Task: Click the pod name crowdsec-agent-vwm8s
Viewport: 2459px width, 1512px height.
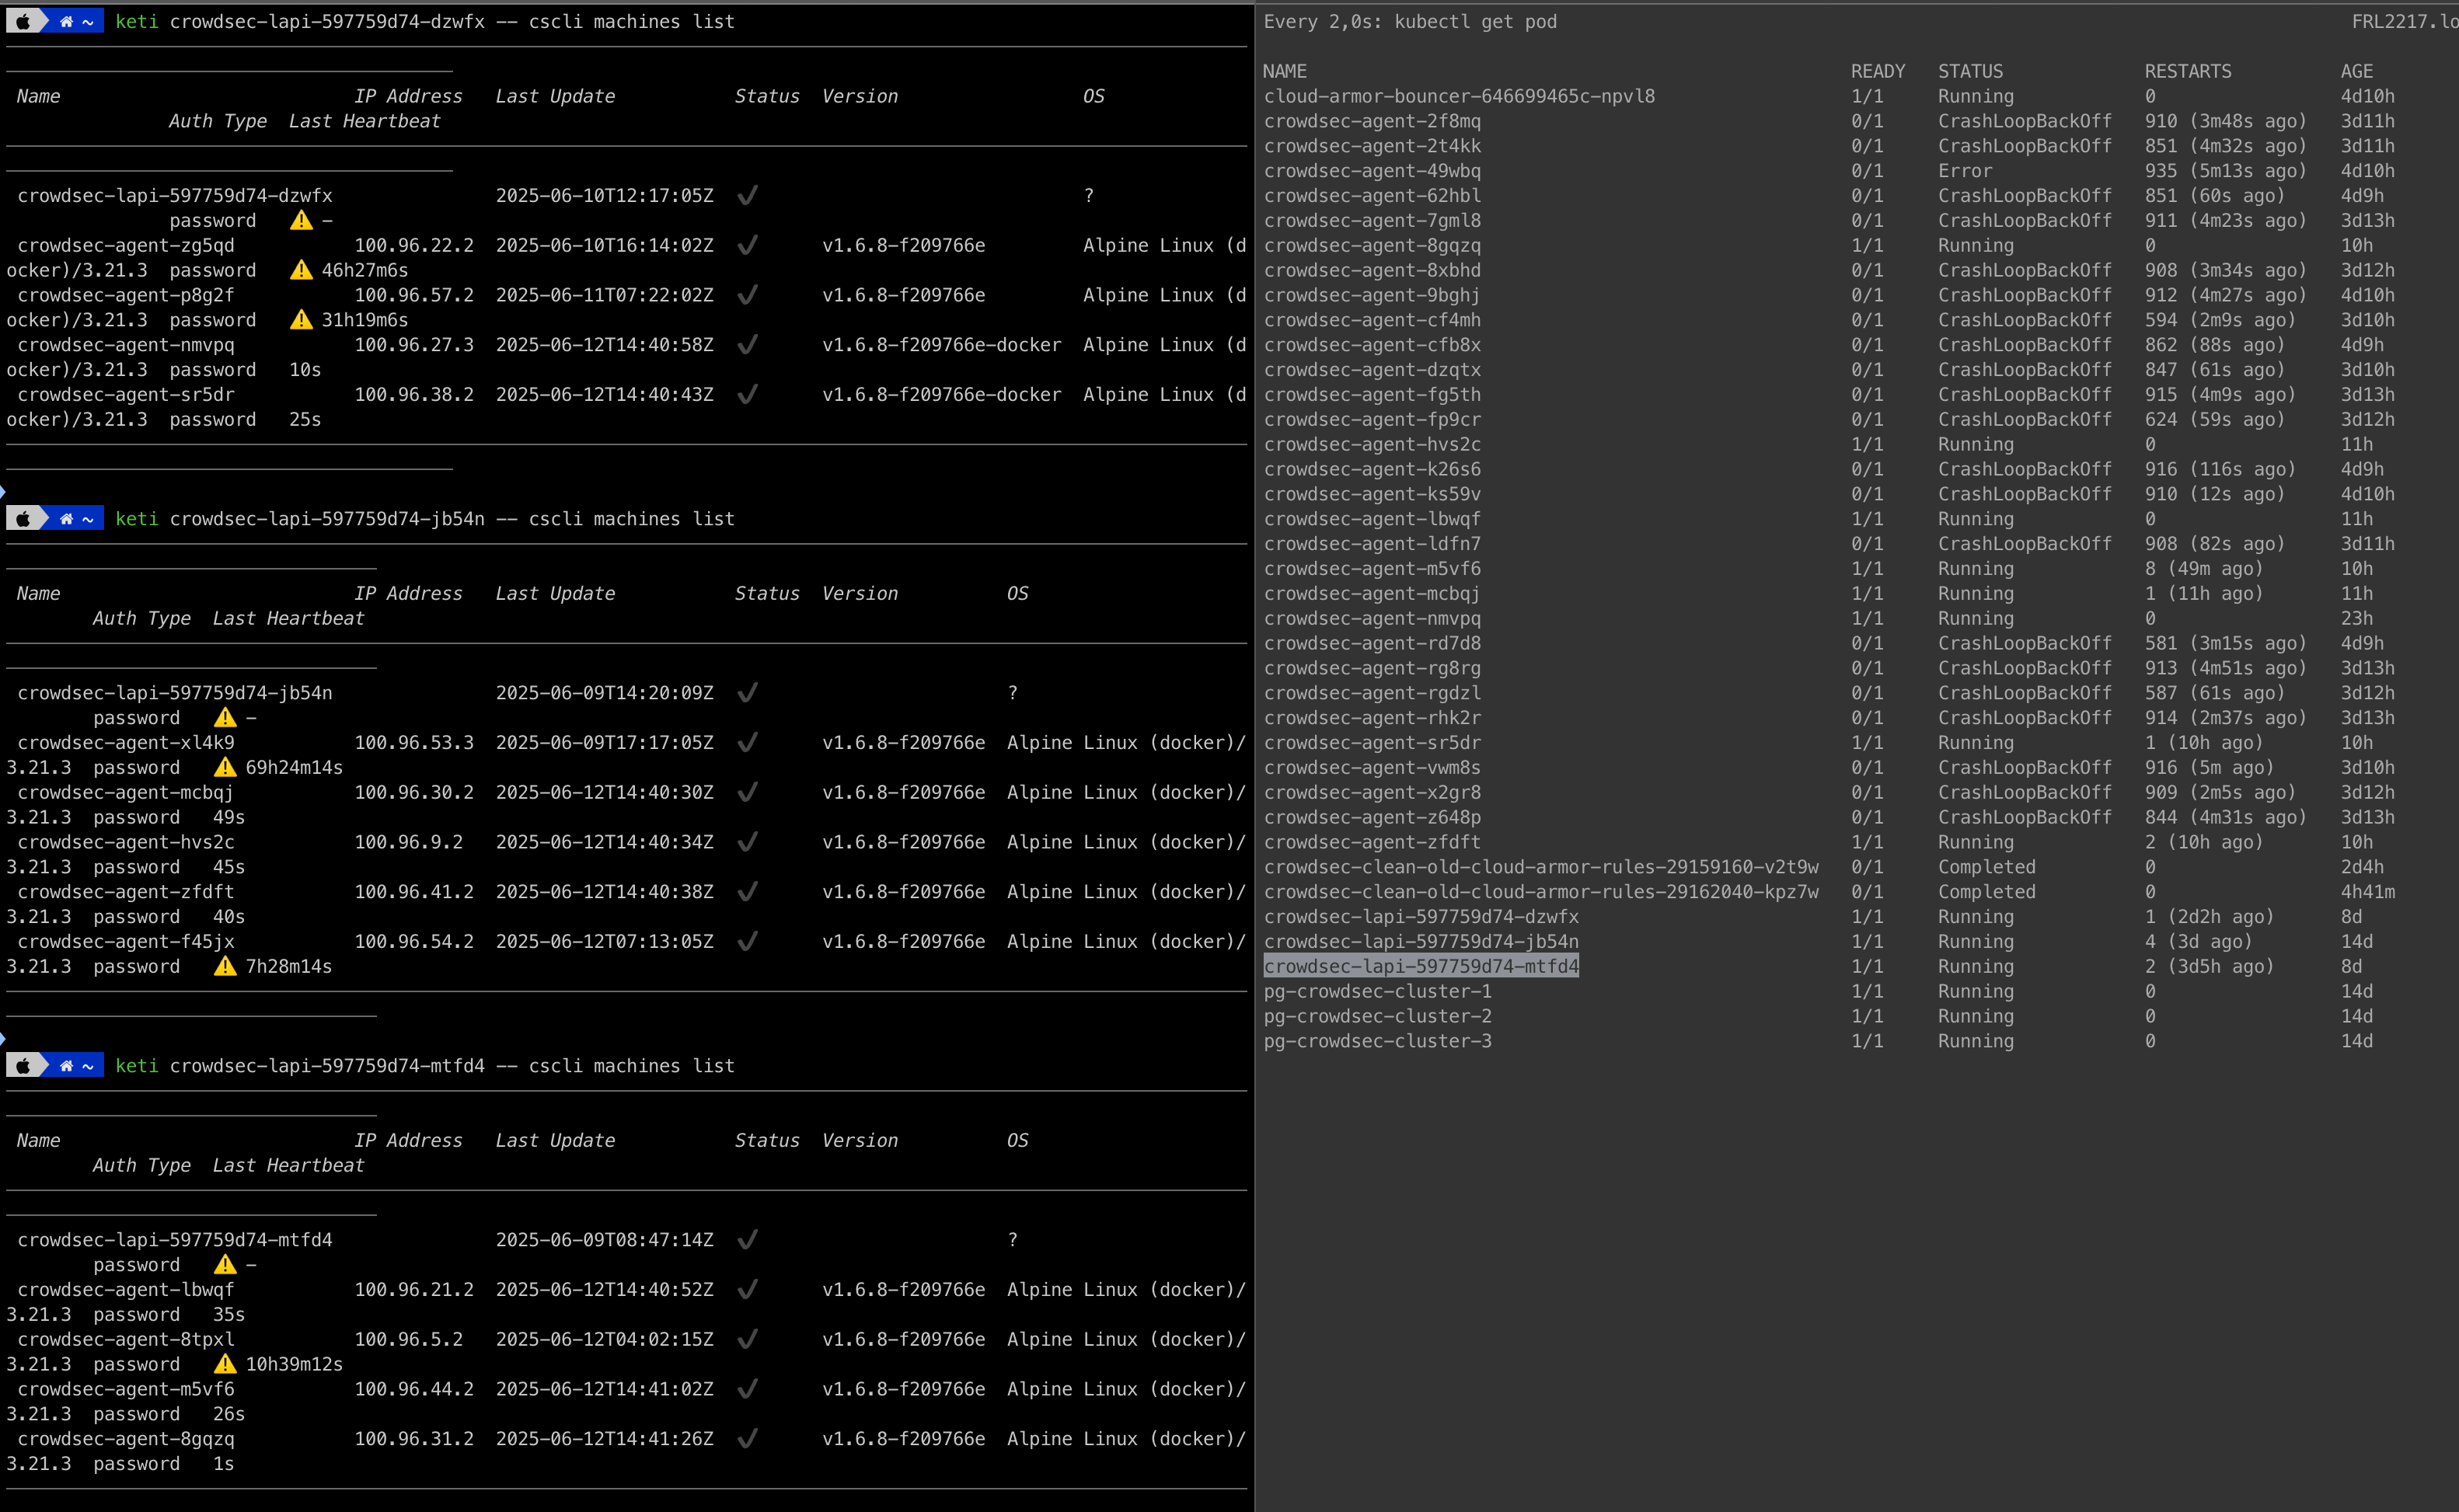Action: pyautogui.click(x=1372, y=767)
